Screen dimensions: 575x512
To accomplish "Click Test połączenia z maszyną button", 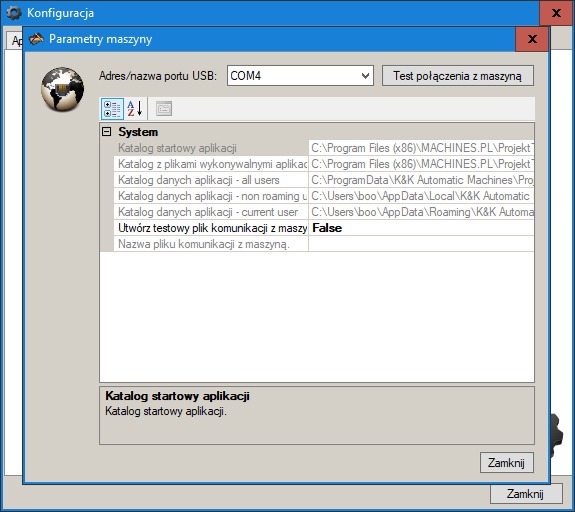I will pos(458,76).
